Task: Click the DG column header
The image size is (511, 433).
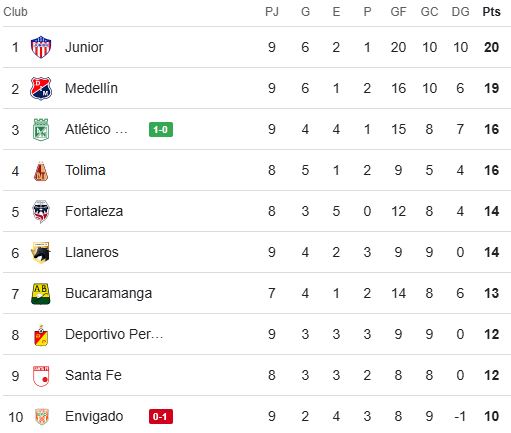Action: pos(460,12)
